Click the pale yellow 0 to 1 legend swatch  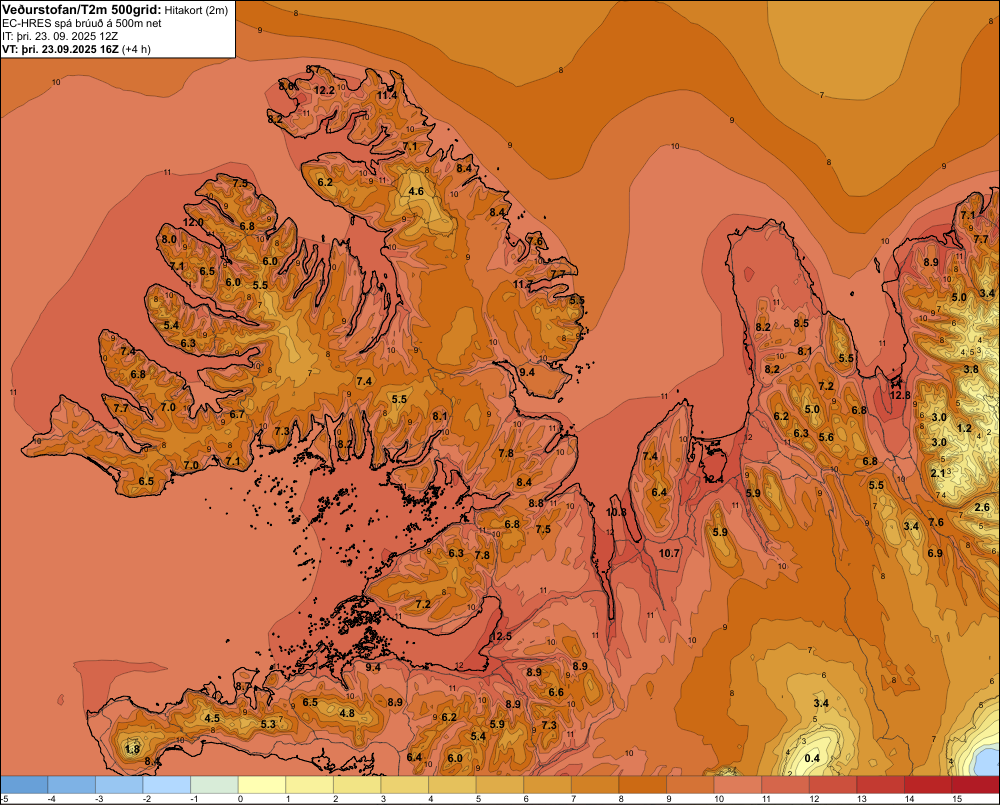click(x=262, y=785)
